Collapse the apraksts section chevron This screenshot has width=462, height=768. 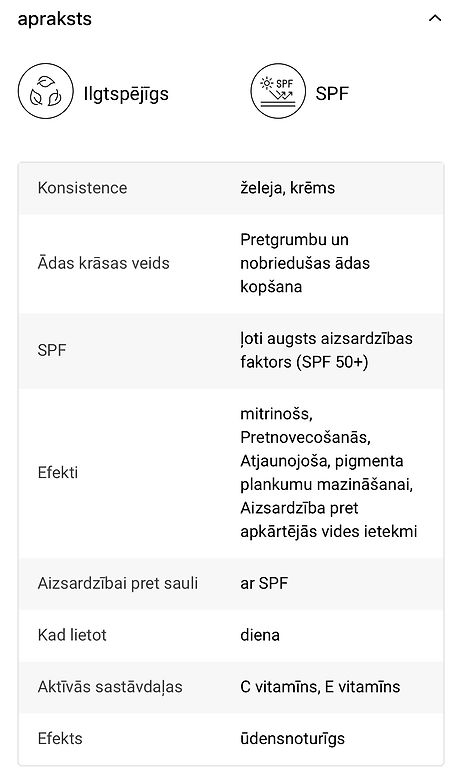pos(435,19)
